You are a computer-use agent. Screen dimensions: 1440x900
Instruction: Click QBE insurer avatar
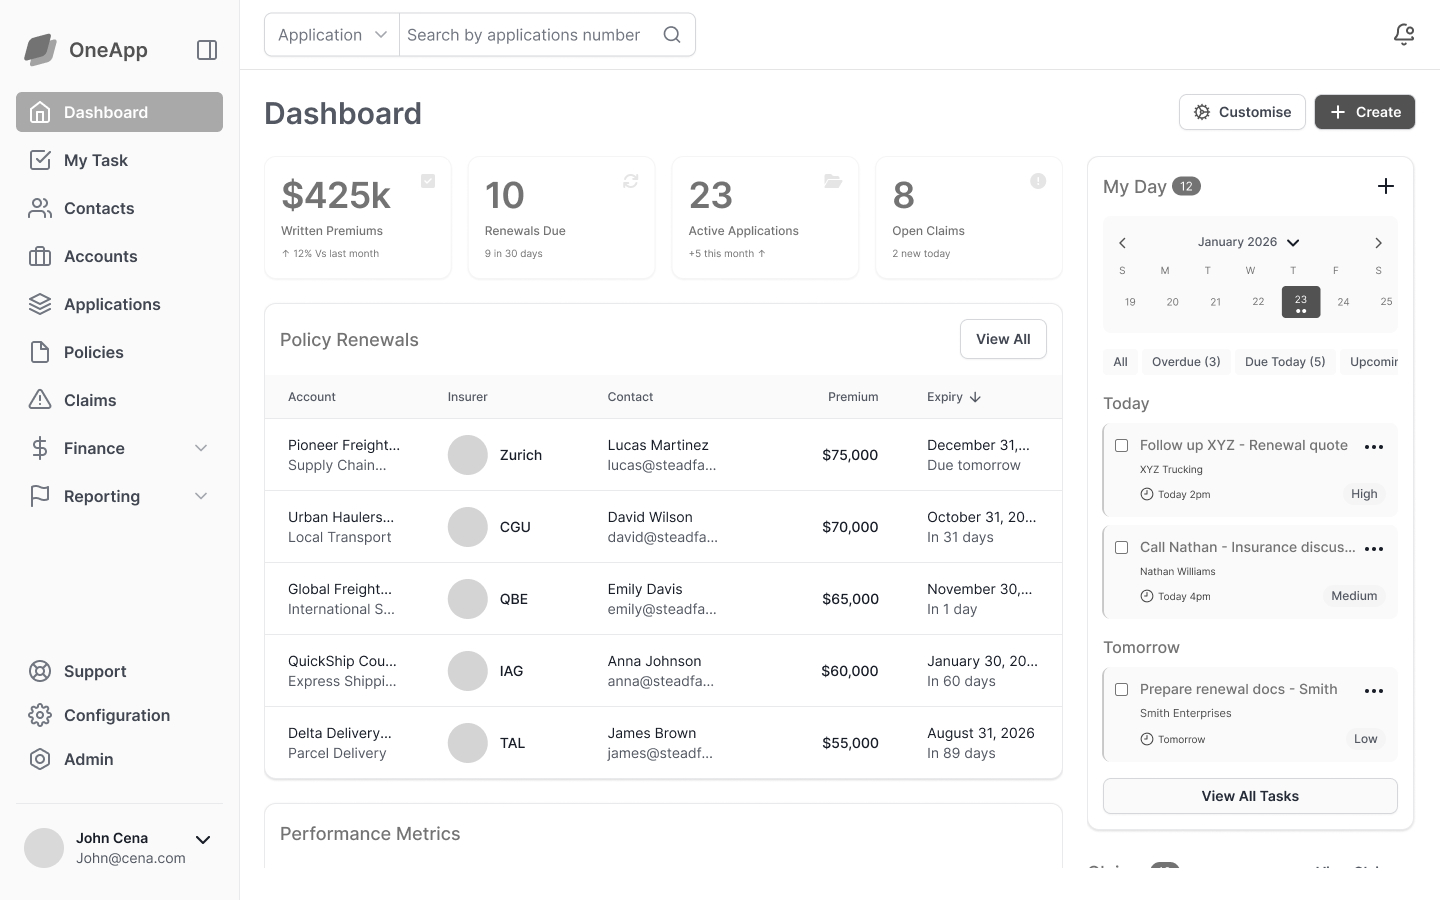tap(467, 599)
